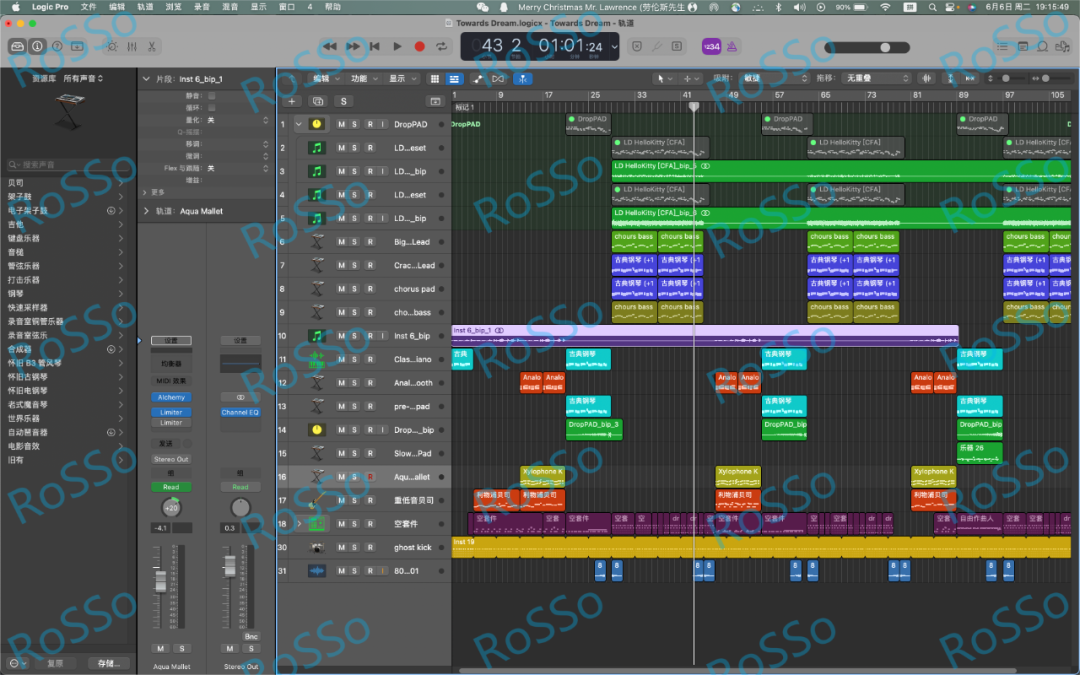The image size is (1080, 675).
Task: Toggle the Tuner icon
Action: tap(657, 46)
